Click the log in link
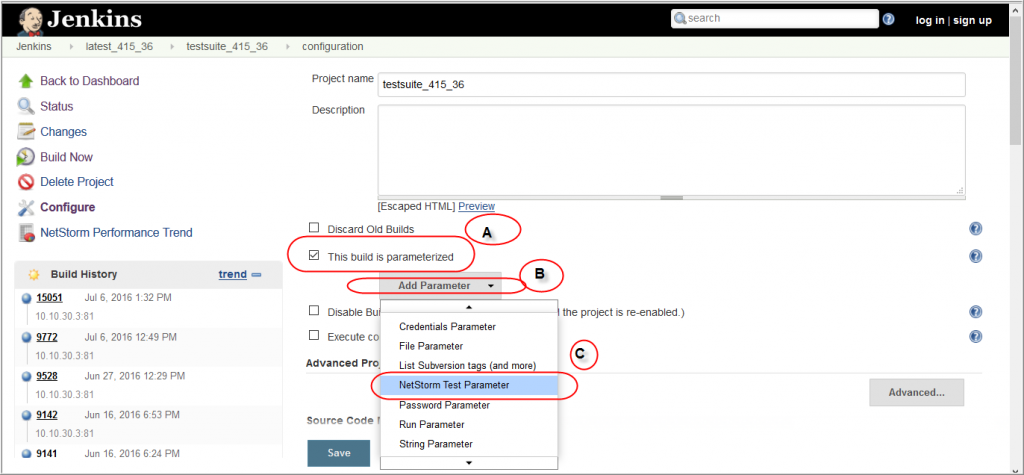 point(930,20)
